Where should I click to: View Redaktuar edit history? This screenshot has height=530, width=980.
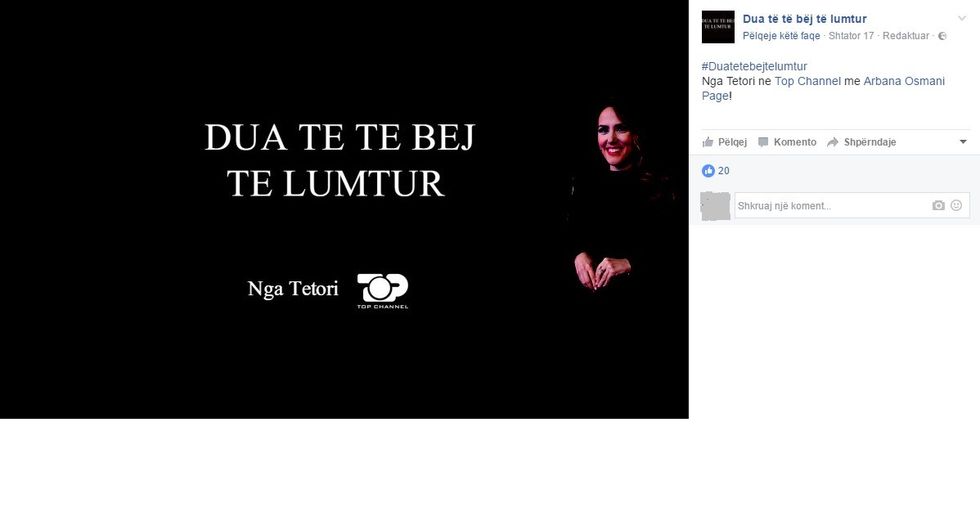[906, 36]
